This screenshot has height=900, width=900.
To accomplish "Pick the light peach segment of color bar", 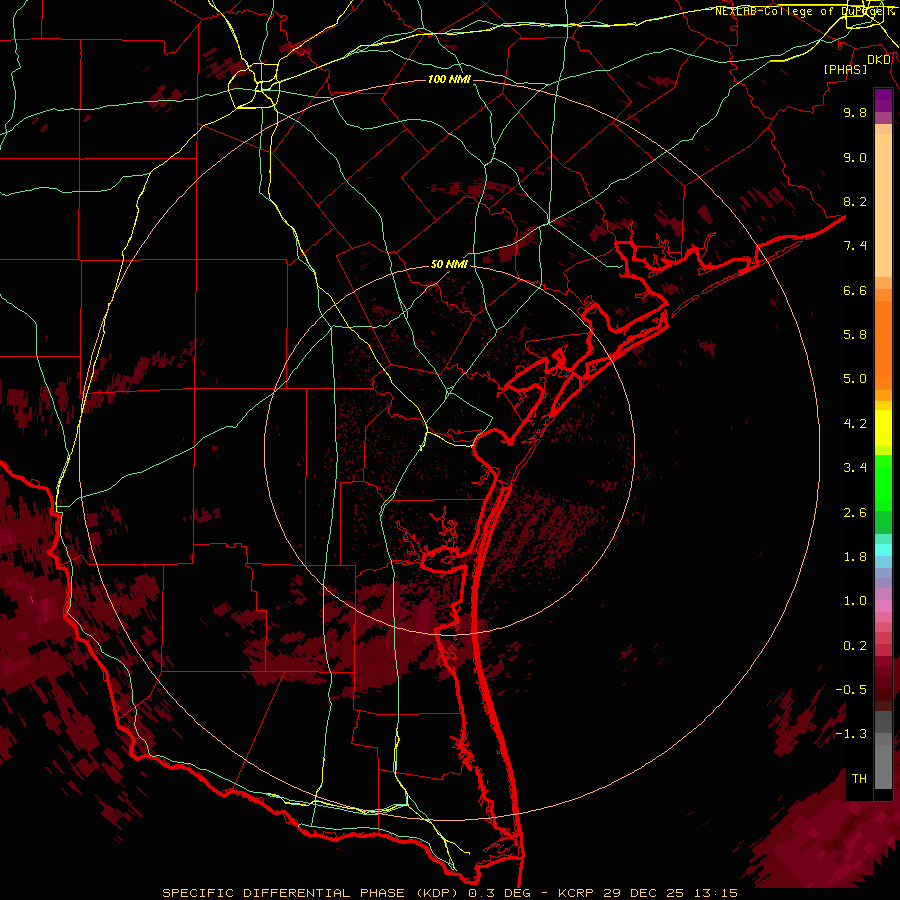I will 883,207.
